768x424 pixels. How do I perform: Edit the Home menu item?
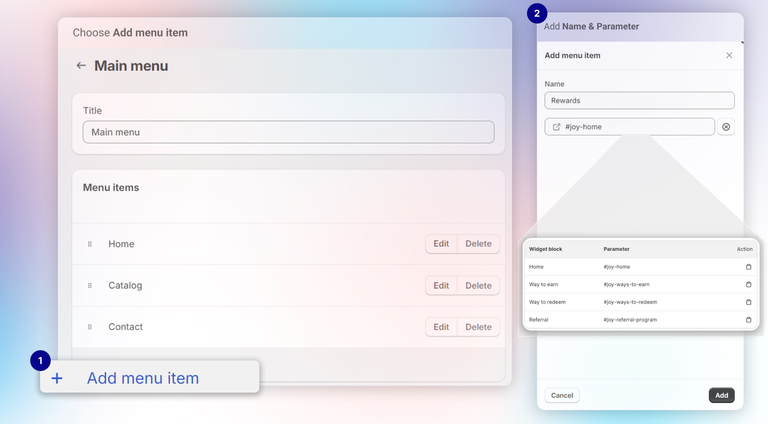pyautogui.click(x=441, y=244)
